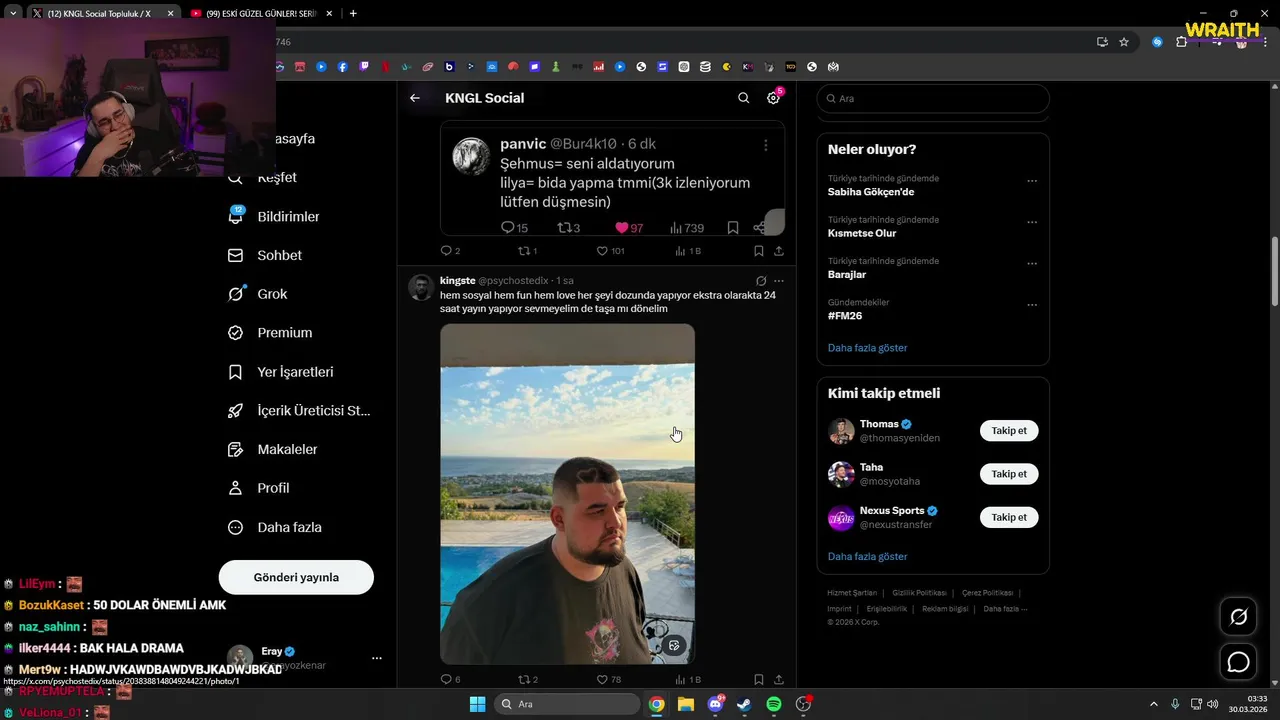The height and width of the screenshot is (720, 1280).
Task: Bookmark this page with star icon
Action: tap(1124, 42)
